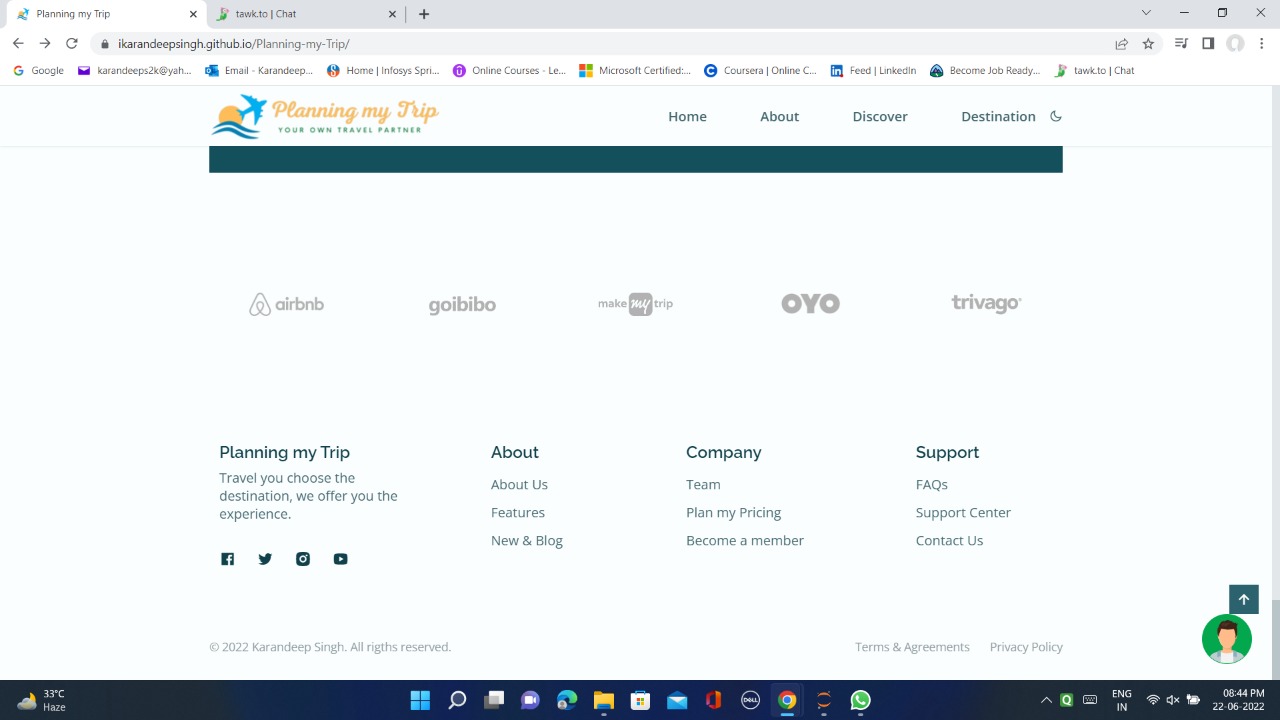Screen dimensions: 1280x720
Task: Open Facebook from the footer social icons
Action: click(x=227, y=558)
